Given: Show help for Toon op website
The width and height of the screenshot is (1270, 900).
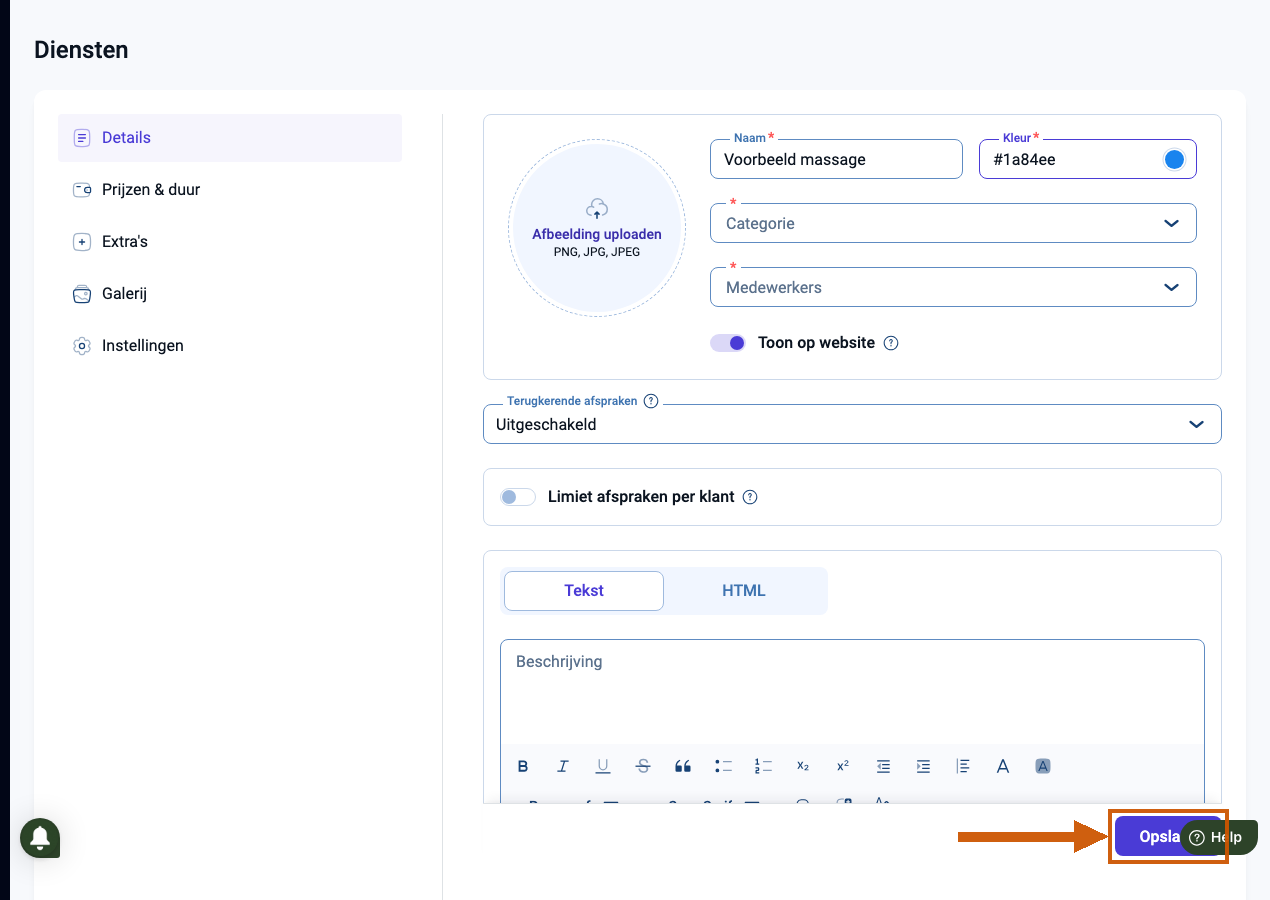Looking at the screenshot, I should (x=891, y=343).
